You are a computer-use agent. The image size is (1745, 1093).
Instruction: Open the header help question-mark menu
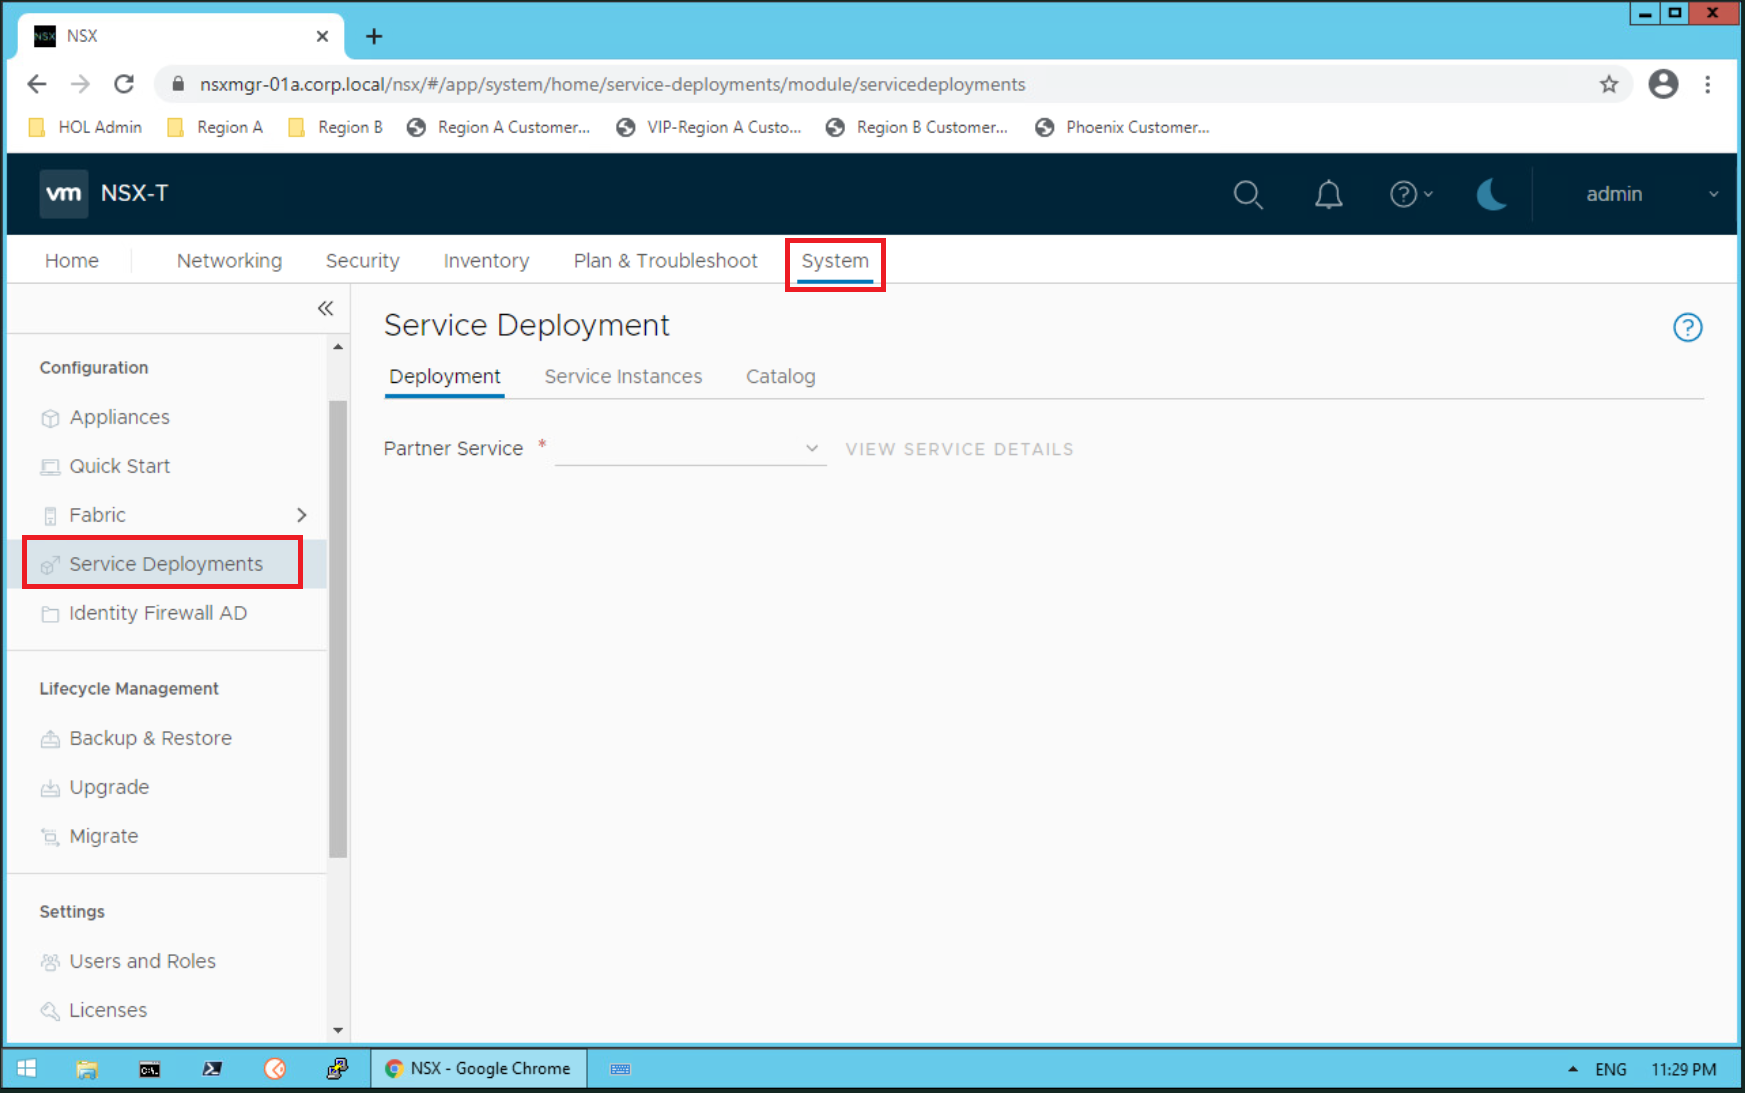pyautogui.click(x=1411, y=194)
